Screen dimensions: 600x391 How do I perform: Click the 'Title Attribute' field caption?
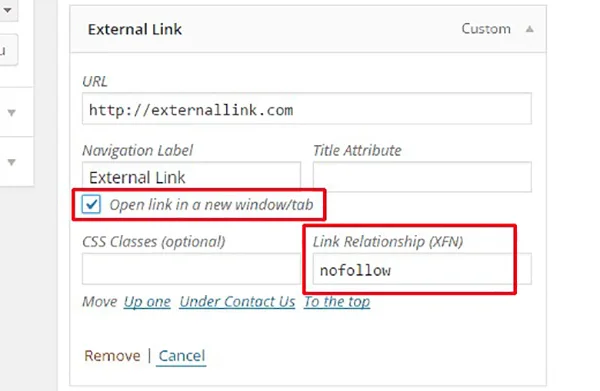357,150
